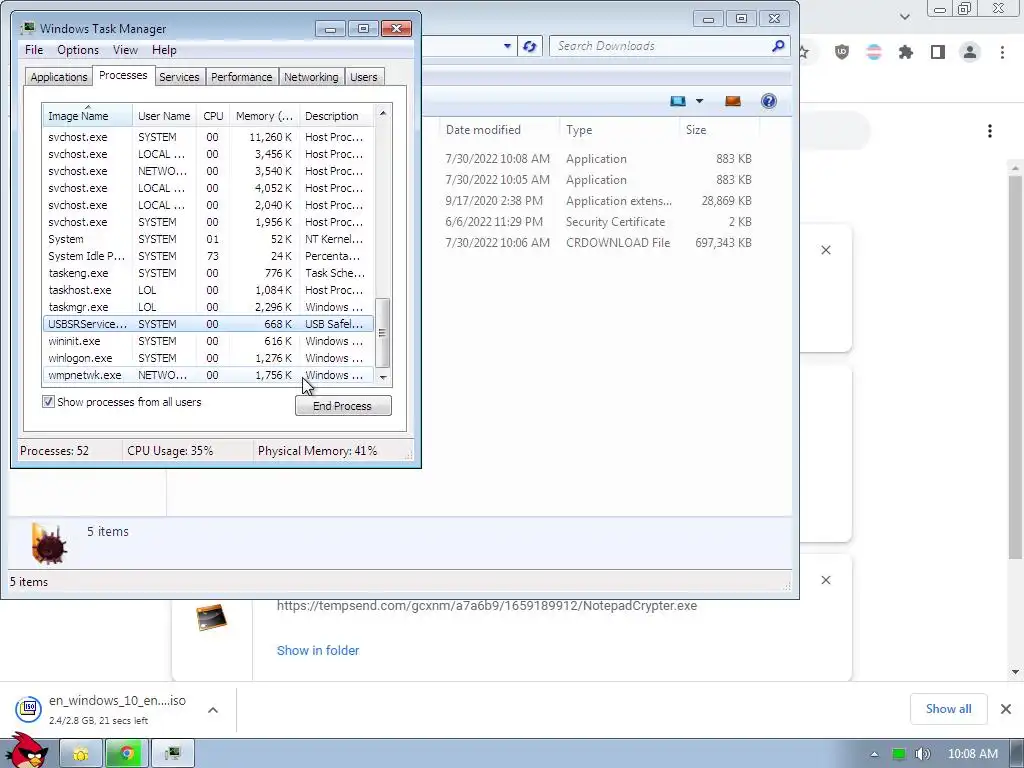Open the File menu in Task Manager

coord(34,50)
